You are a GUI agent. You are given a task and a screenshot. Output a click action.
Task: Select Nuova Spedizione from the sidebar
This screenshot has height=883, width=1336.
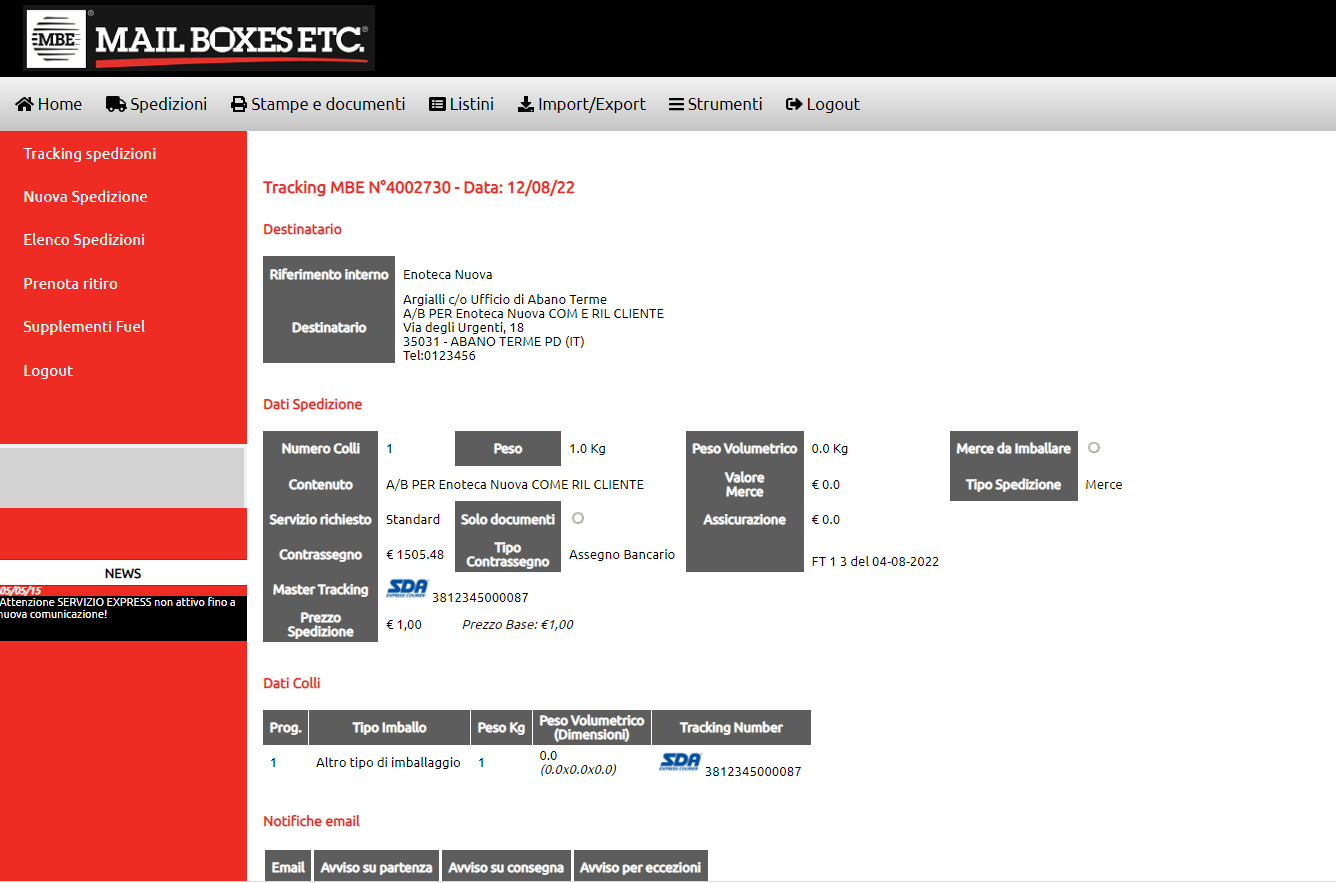point(85,197)
